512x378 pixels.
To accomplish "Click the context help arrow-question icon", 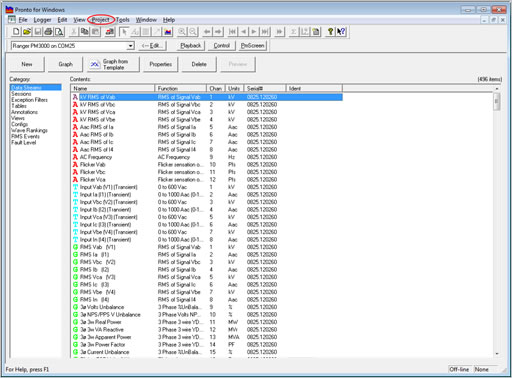I will point(341,32).
